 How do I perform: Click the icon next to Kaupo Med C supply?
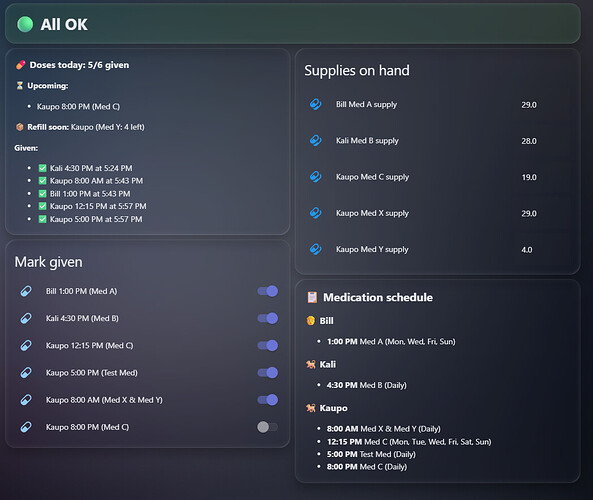[315, 177]
